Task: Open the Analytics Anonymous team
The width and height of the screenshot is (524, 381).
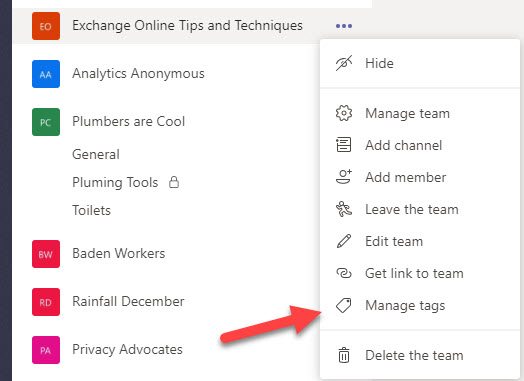Action: [138, 74]
